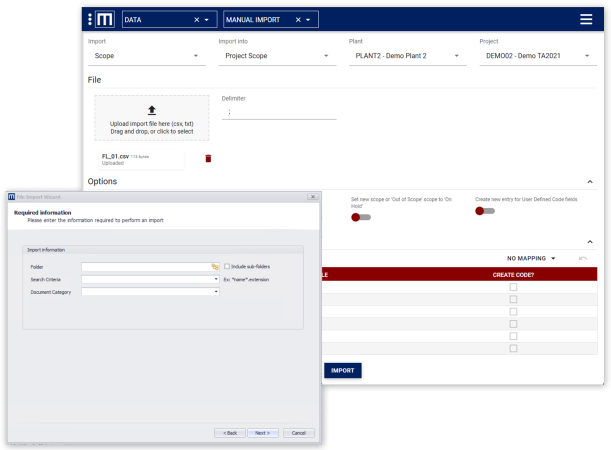Viewport: 611px width, 450px height.
Task: Click the Delimiter input field
Action: (x=278, y=112)
